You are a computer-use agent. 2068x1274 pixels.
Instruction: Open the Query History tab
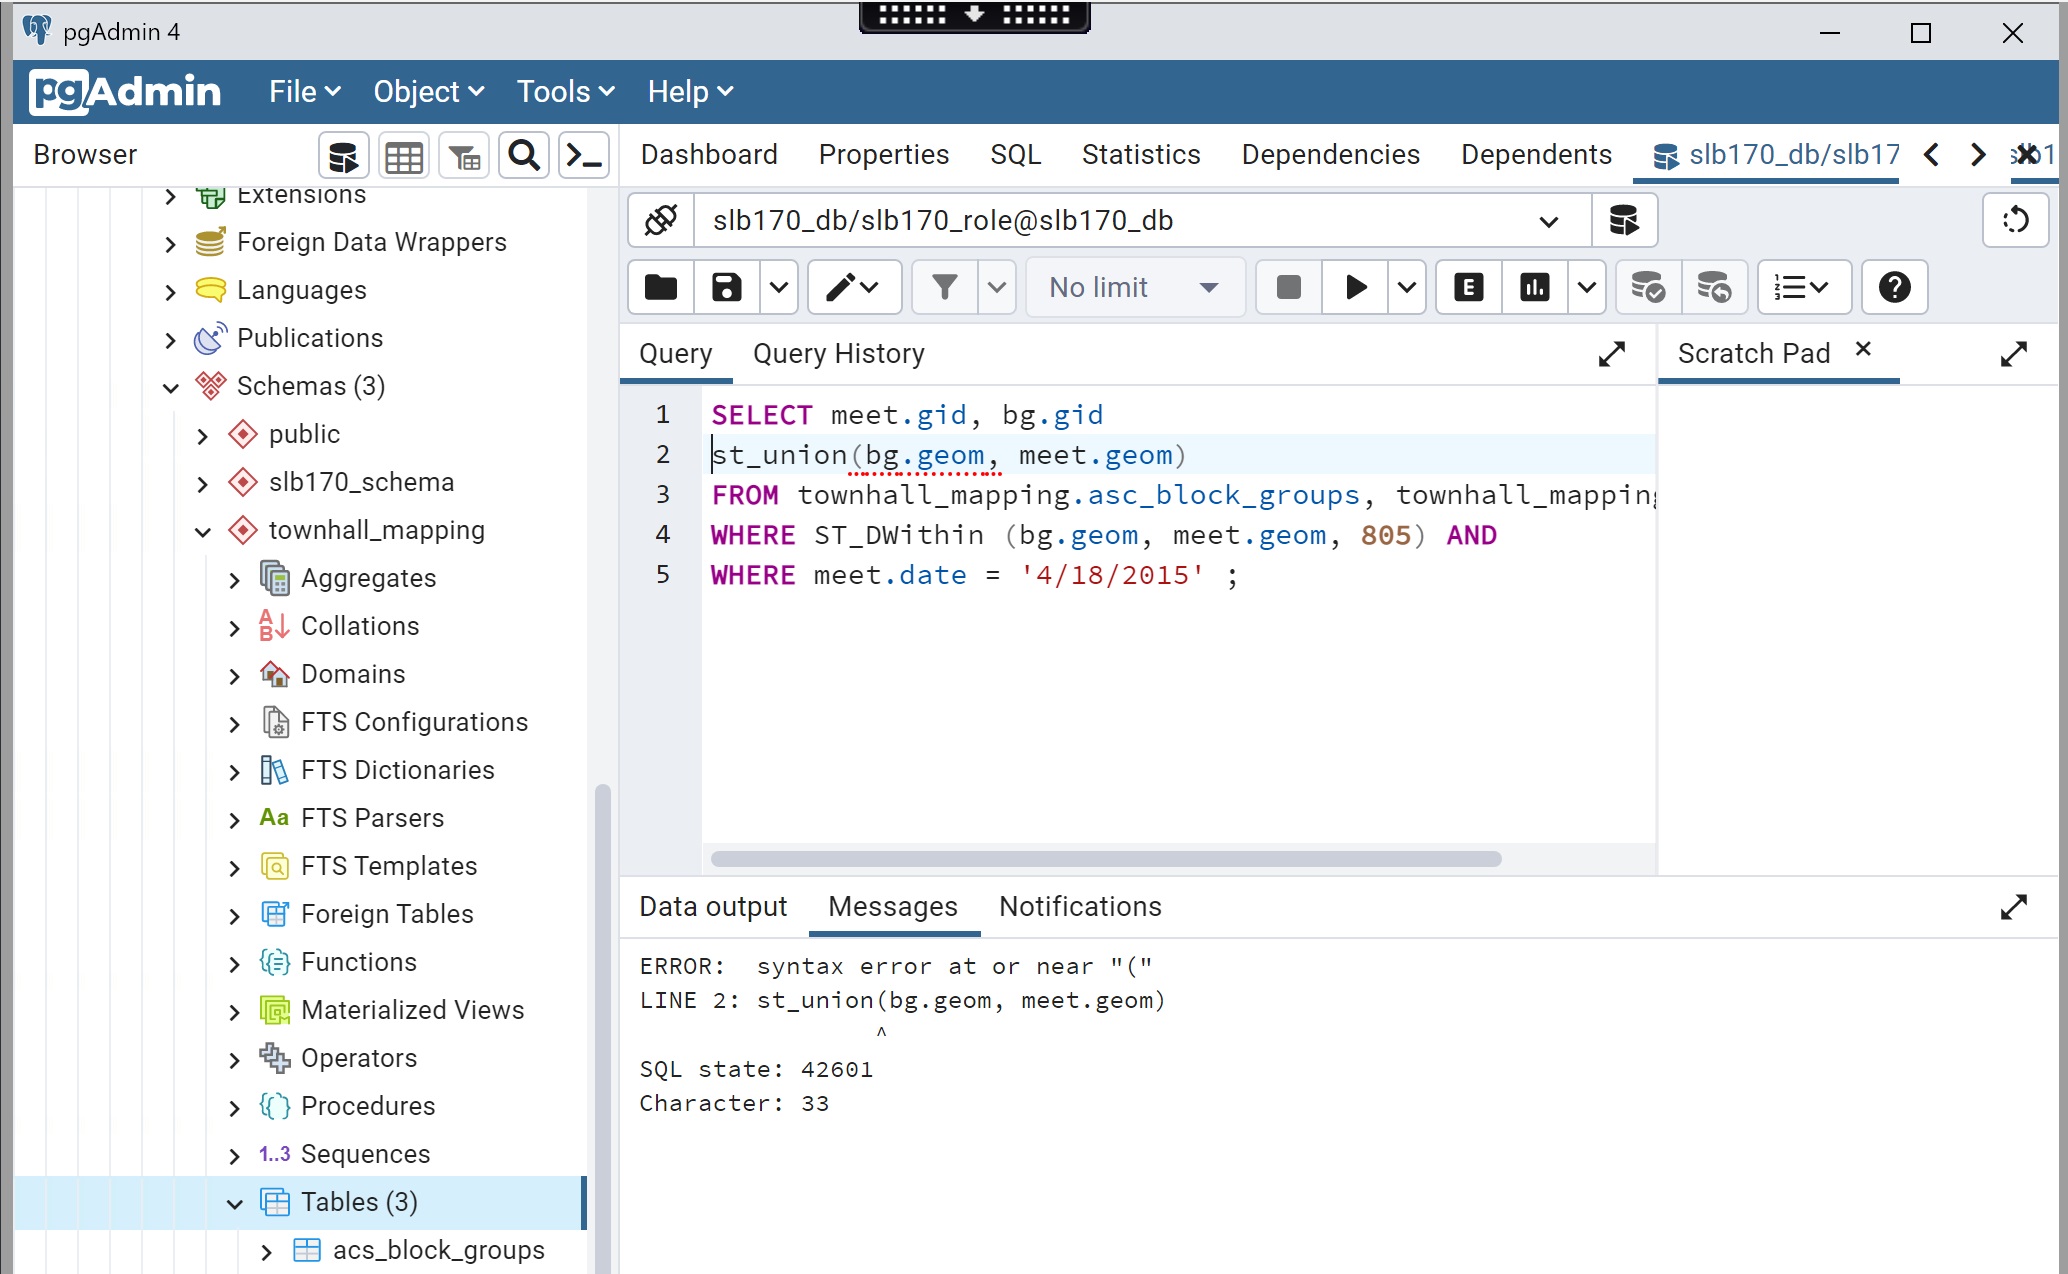838,354
